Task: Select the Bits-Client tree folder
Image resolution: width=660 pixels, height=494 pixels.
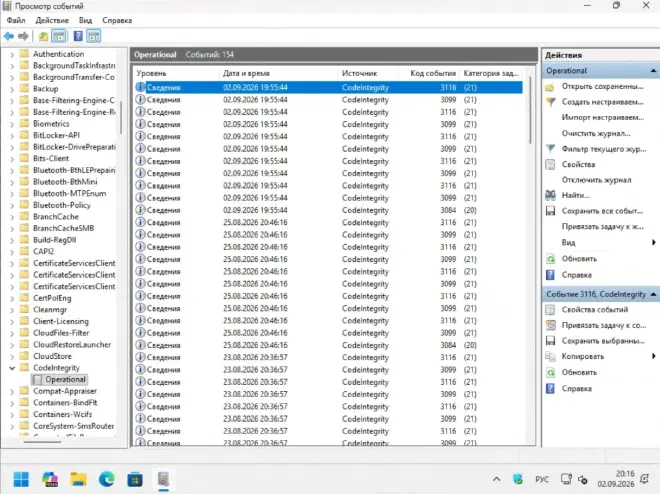Action: pos(51,159)
